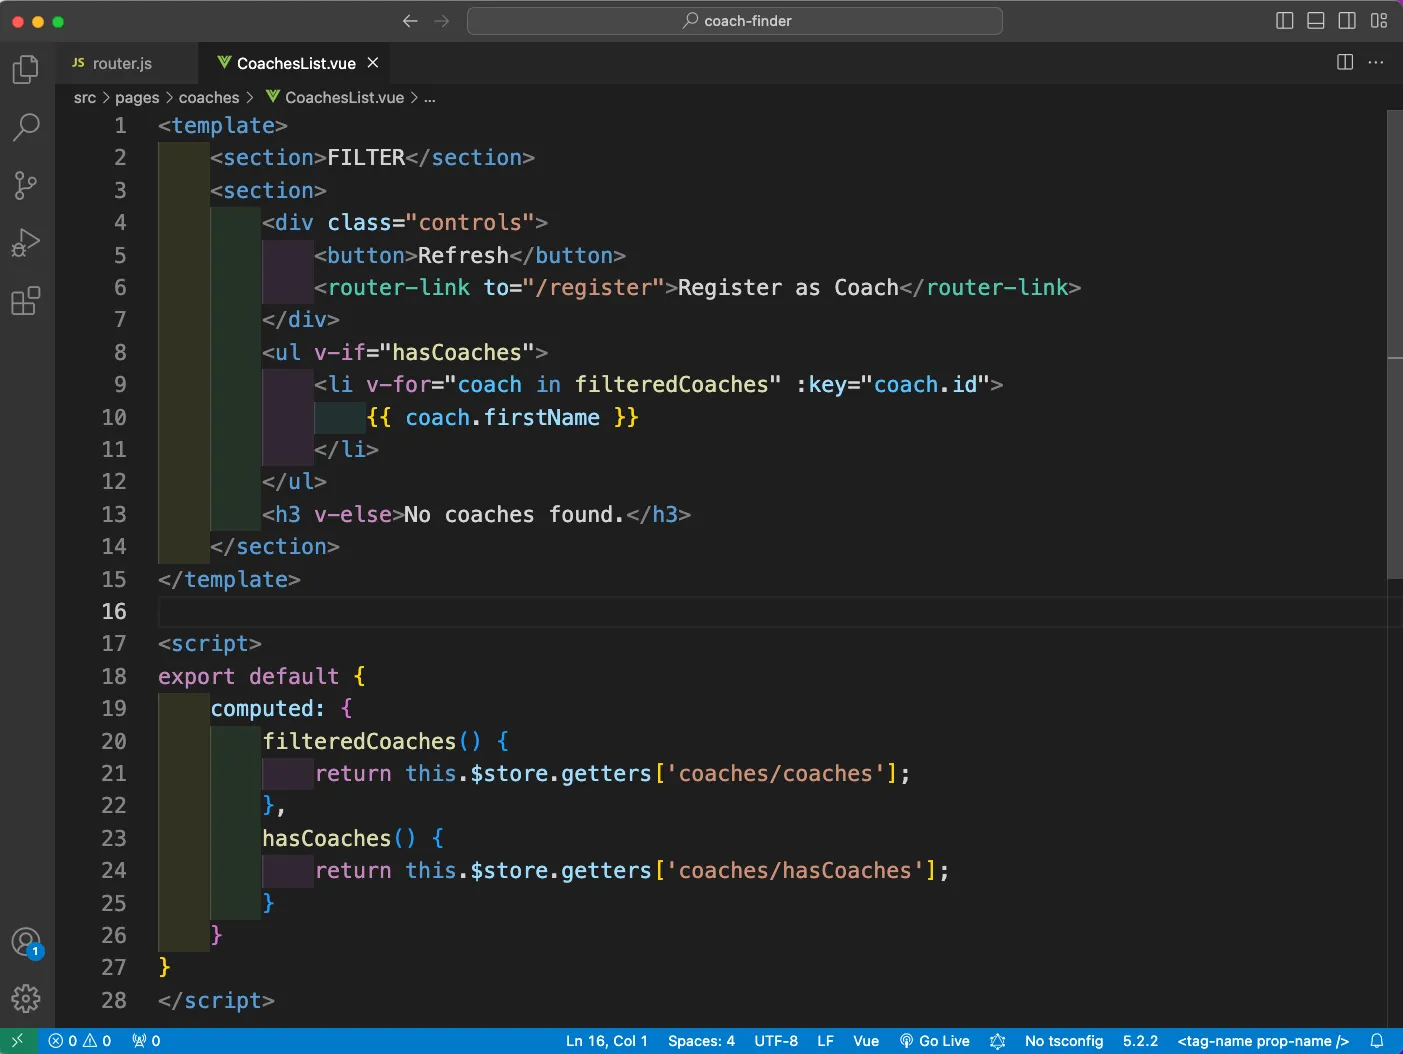Go back with the left arrow
The height and width of the screenshot is (1054, 1403).
click(x=410, y=21)
